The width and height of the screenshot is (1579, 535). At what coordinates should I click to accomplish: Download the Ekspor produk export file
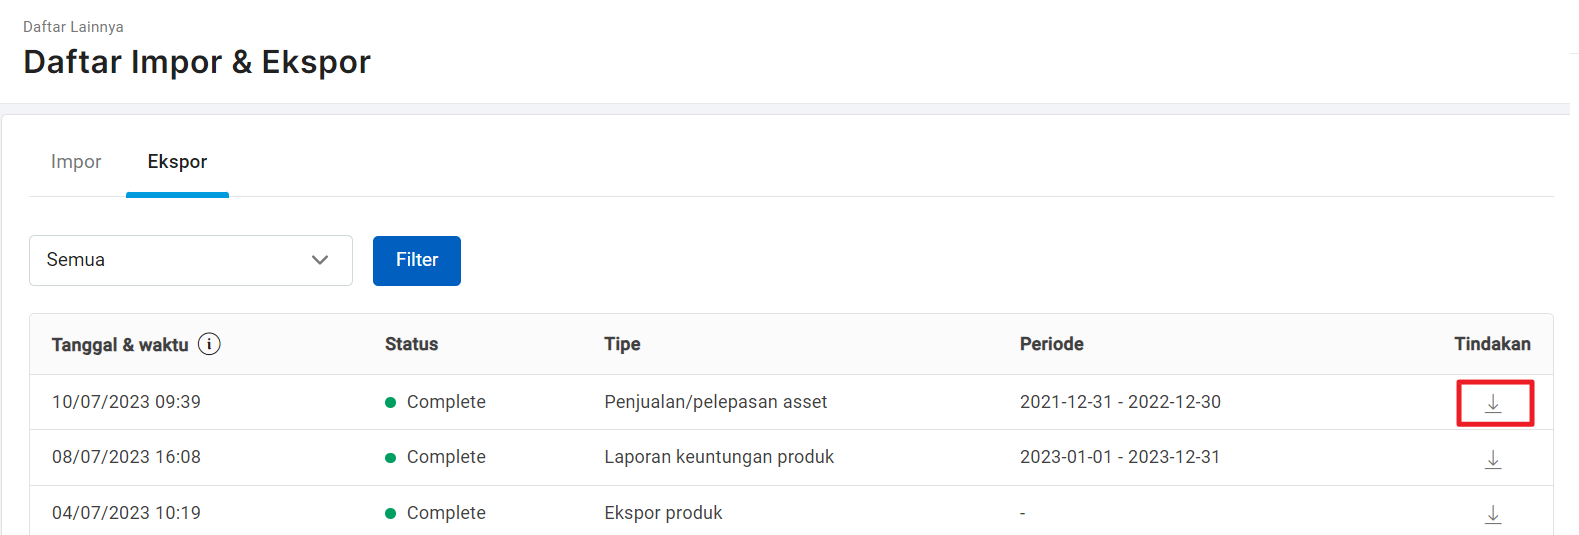(1493, 514)
